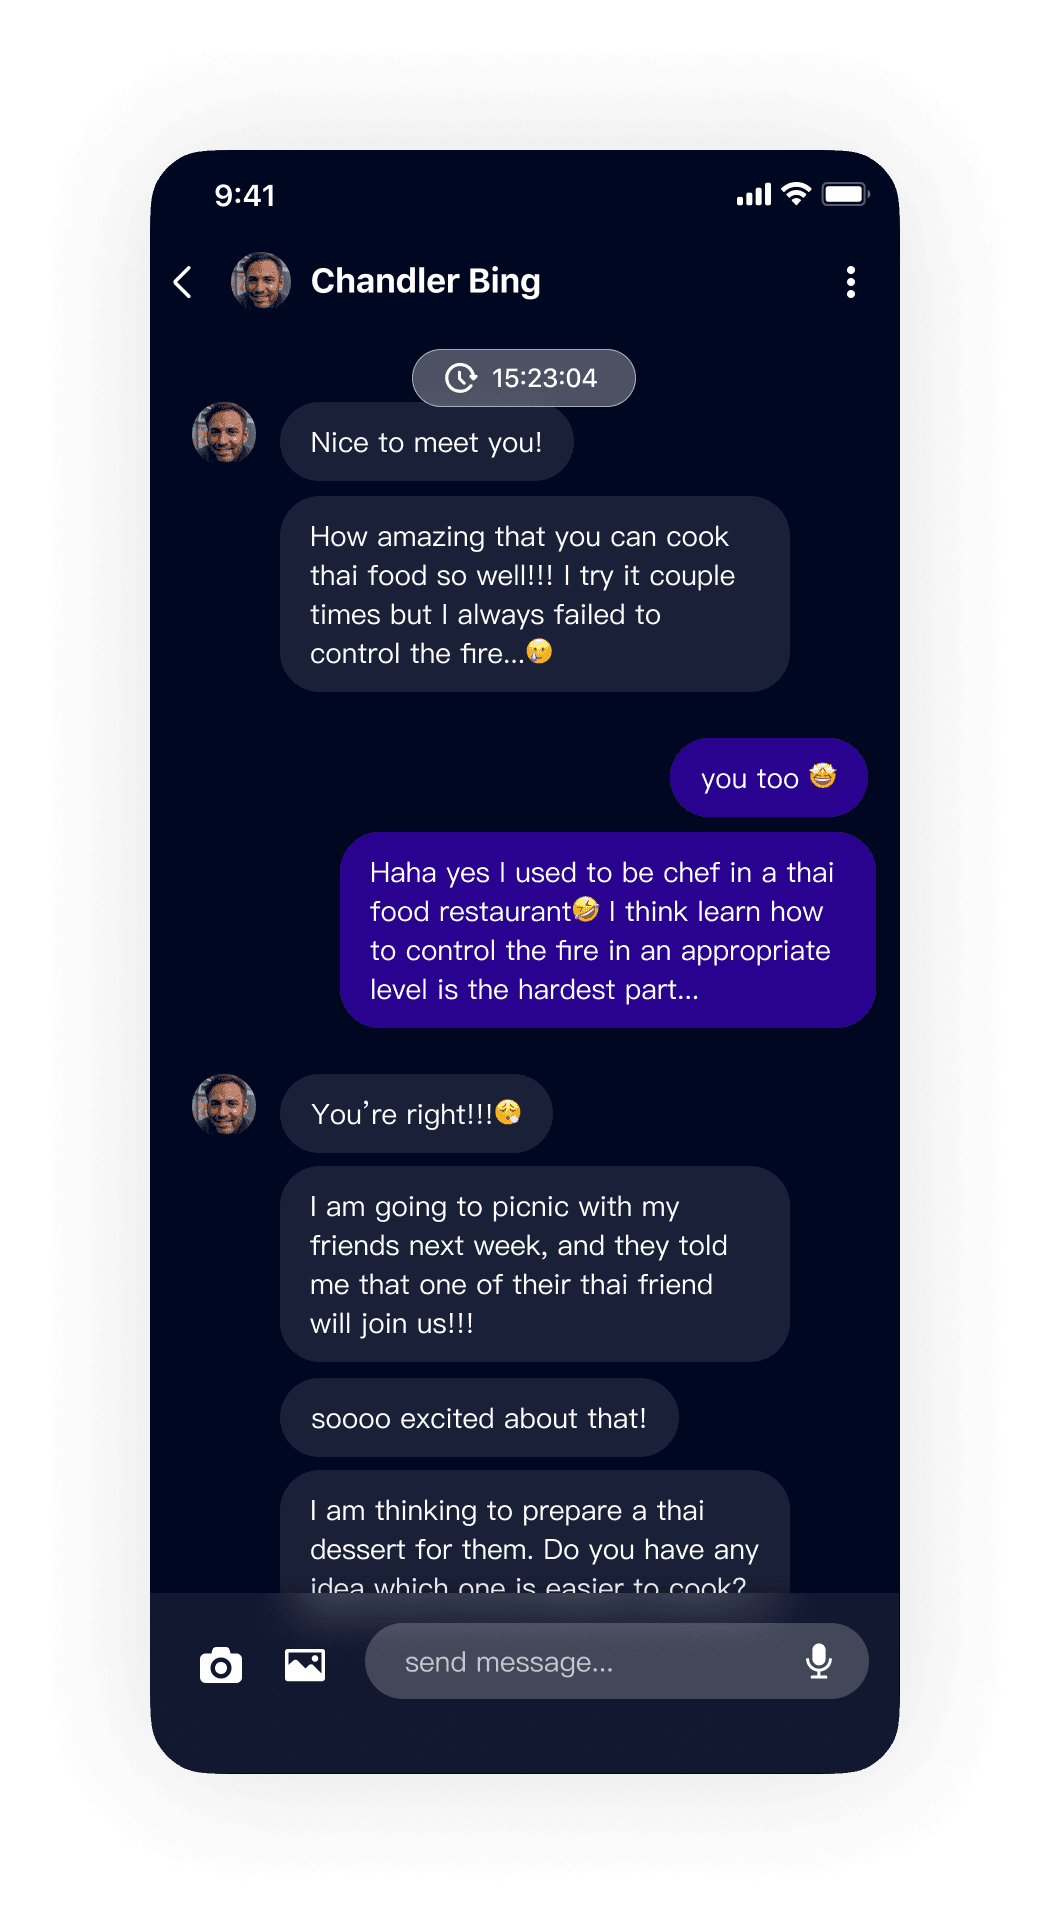Tap the clock icon in timestamp pill
This screenshot has width=1050, height=1924.
460,378
